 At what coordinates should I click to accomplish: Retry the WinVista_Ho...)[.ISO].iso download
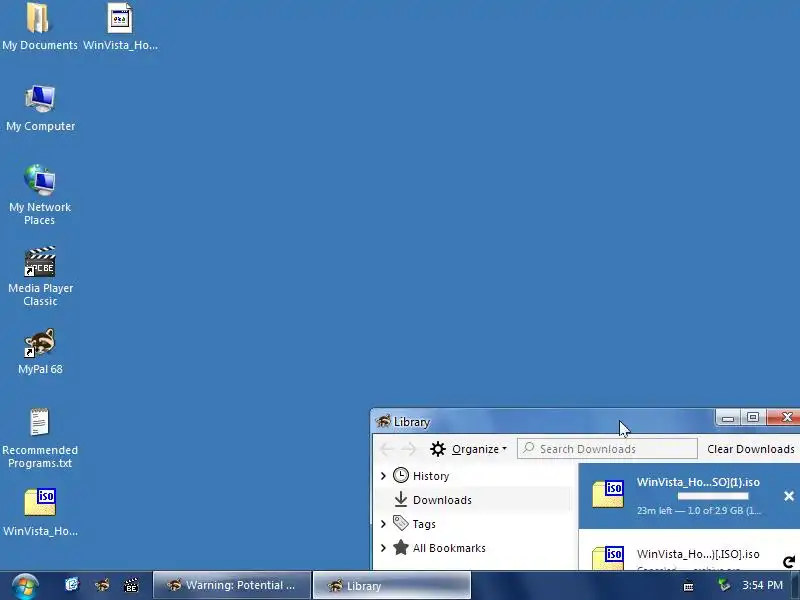789,562
